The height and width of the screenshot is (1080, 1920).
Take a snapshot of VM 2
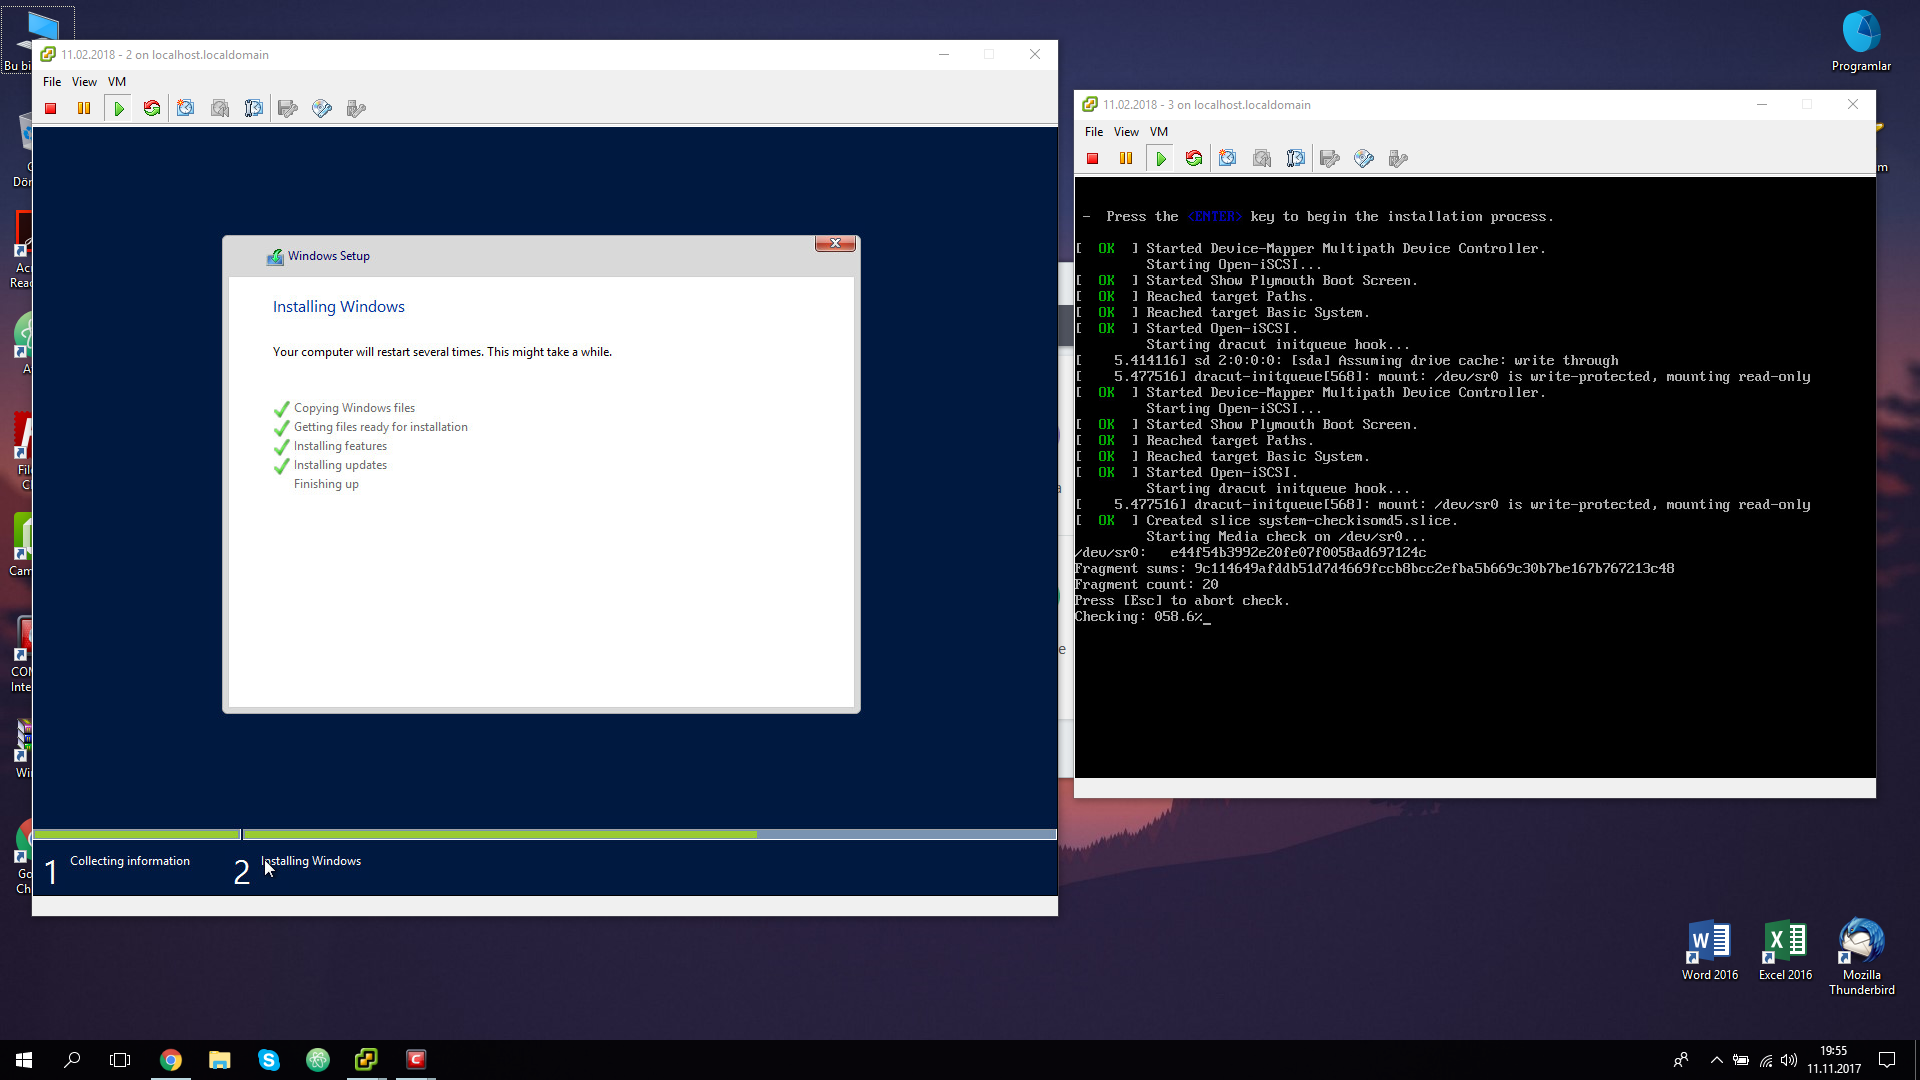coord(186,108)
